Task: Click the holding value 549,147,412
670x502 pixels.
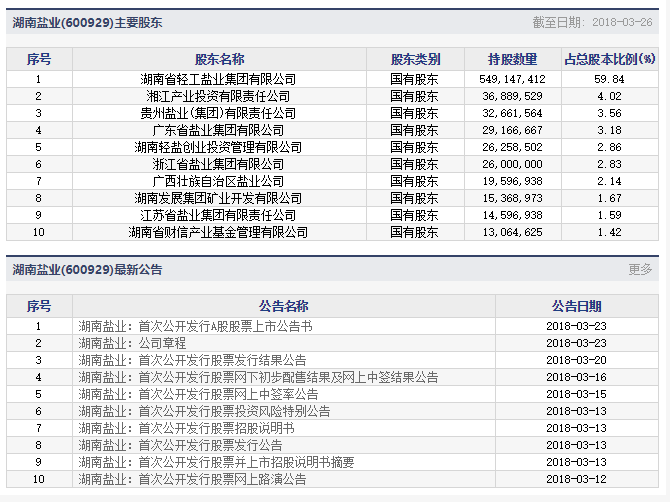Action: pos(512,79)
